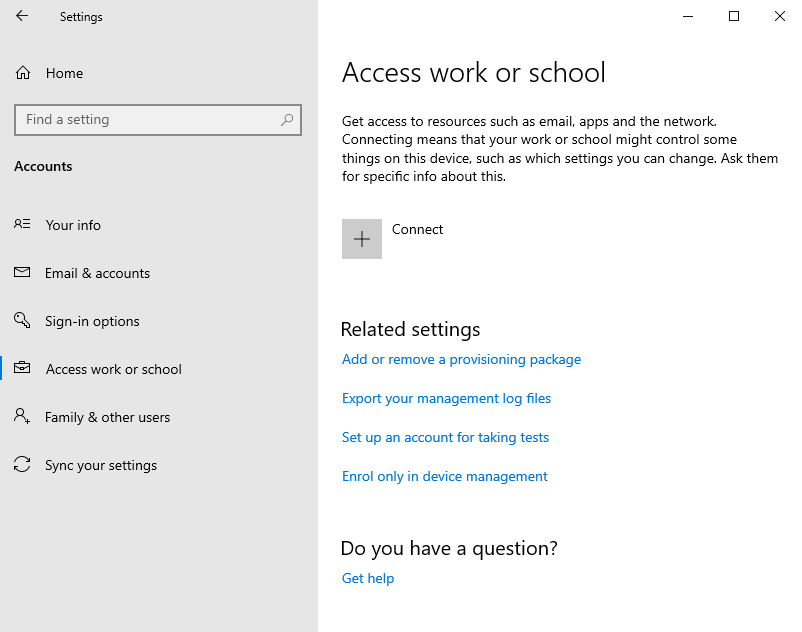This screenshot has width=802, height=632.
Task: Click the Family & other users person icon
Action: (x=22, y=416)
